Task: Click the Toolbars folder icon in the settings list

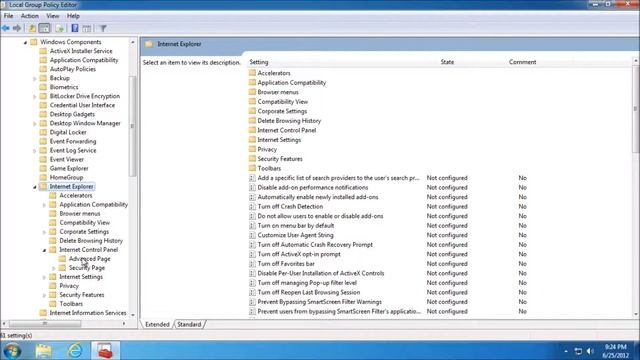Action: (252, 168)
